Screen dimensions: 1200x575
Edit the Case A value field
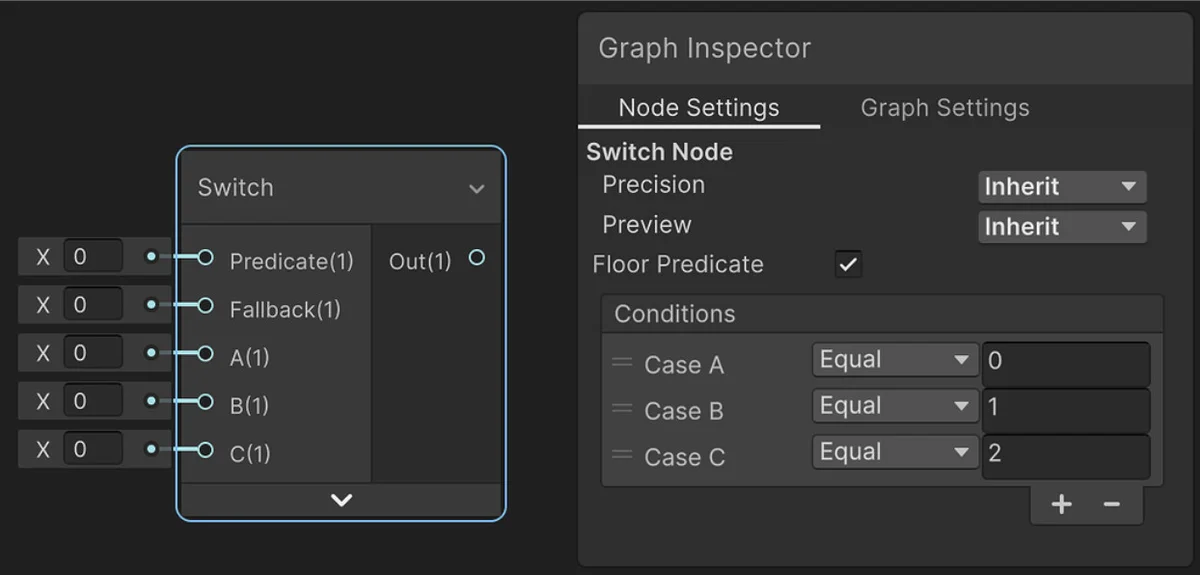pos(1066,363)
